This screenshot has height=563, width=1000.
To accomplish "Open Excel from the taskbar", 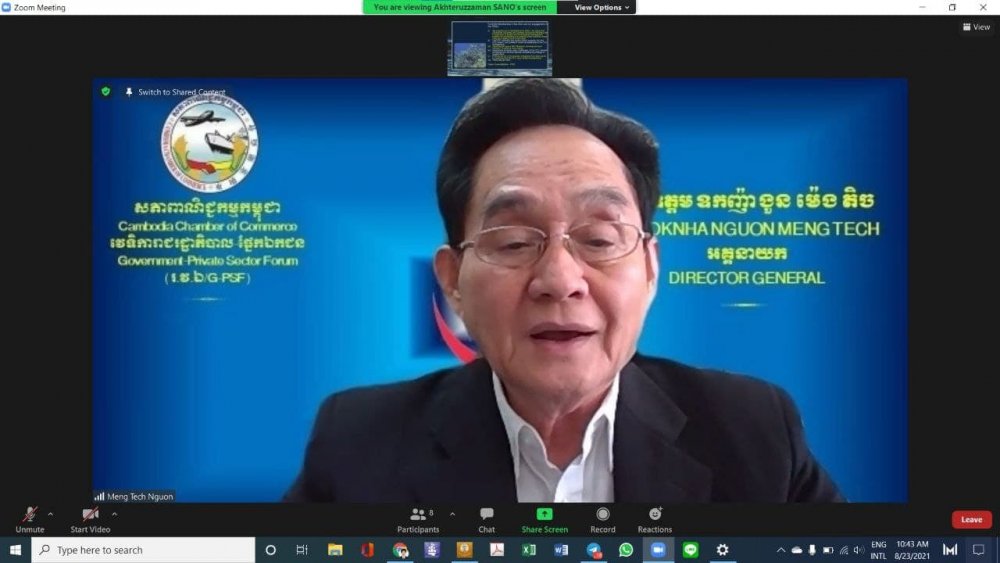I will (529, 550).
